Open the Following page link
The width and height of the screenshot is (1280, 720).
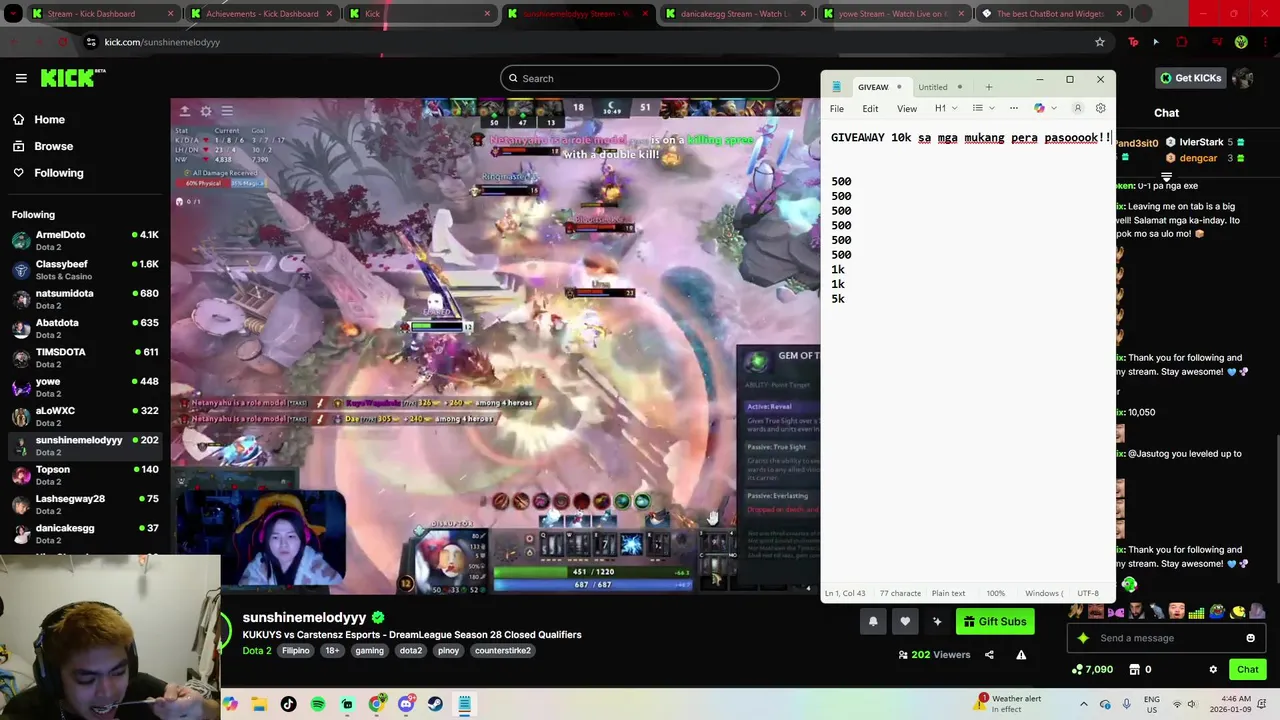(58, 173)
